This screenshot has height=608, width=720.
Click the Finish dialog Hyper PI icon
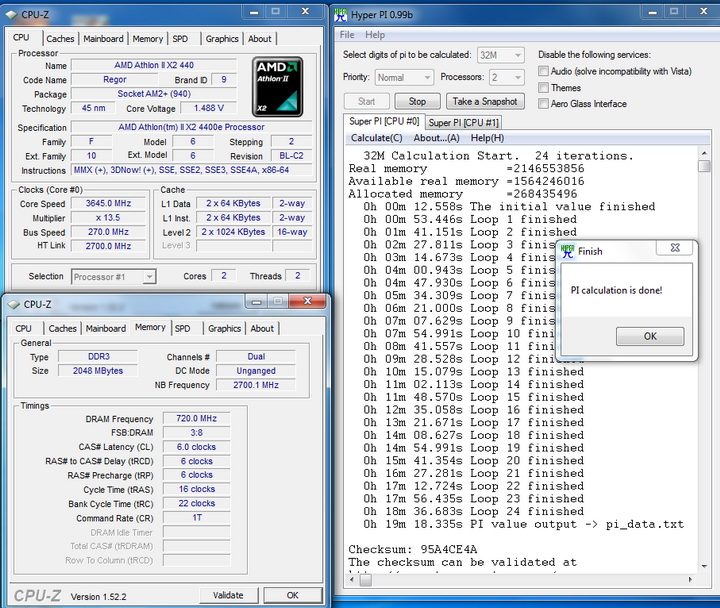tap(568, 251)
